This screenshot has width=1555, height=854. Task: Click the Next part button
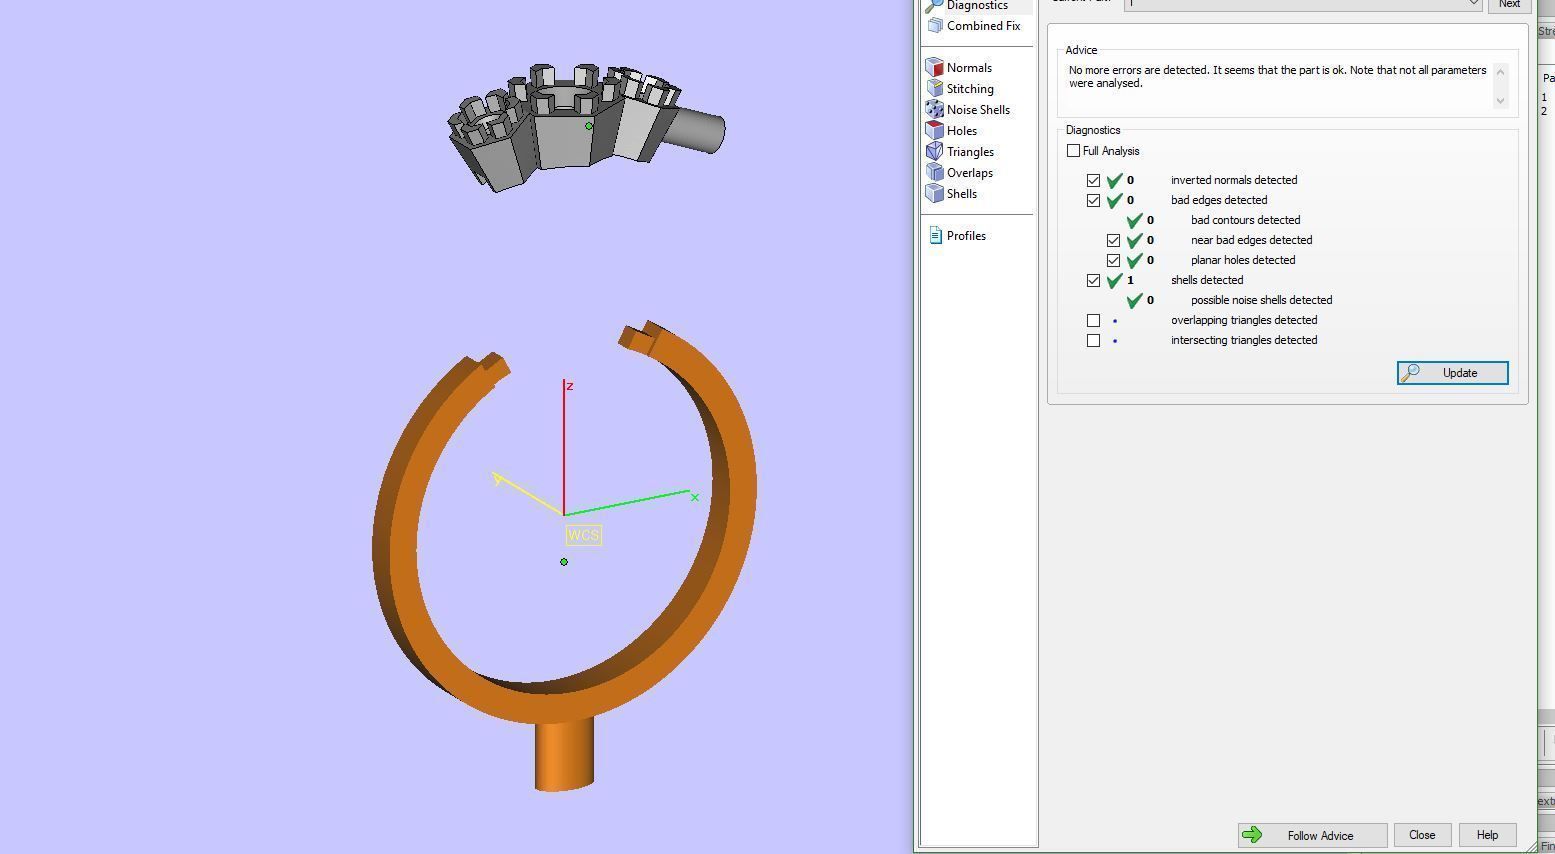[x=1509, y=5]
